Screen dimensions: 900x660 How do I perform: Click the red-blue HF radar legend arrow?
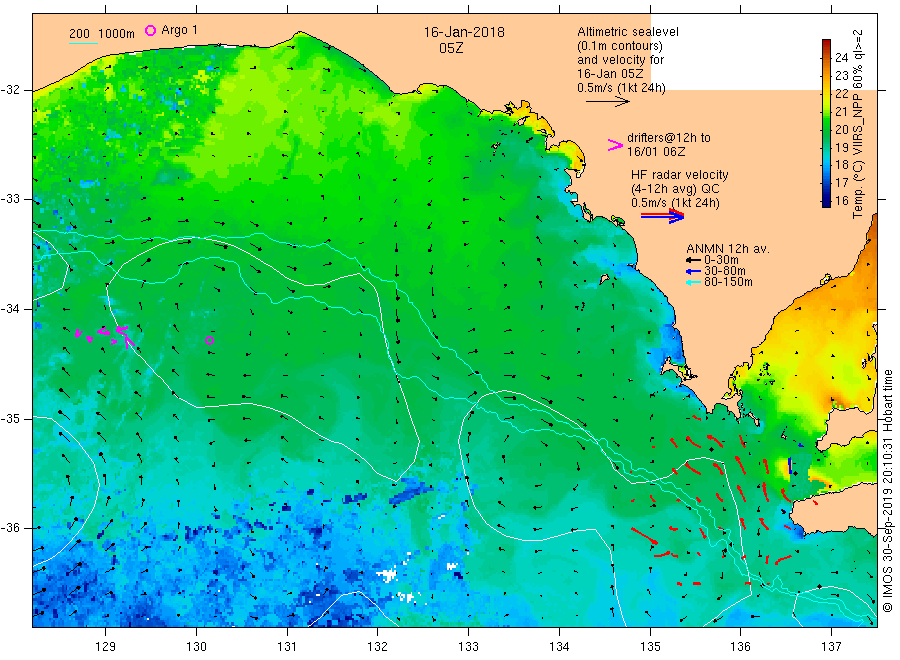coord(662,216)
